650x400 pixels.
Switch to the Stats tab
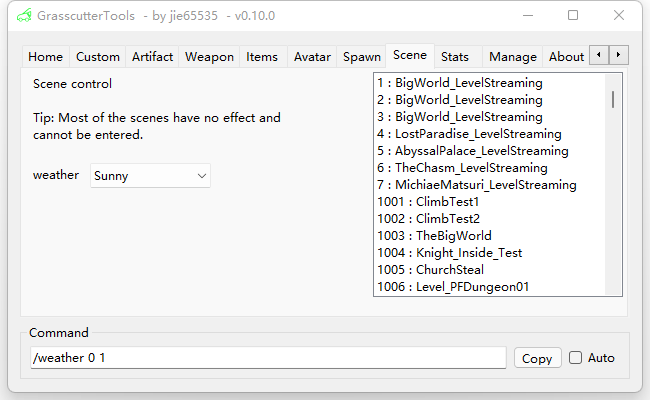click(455, 57)
